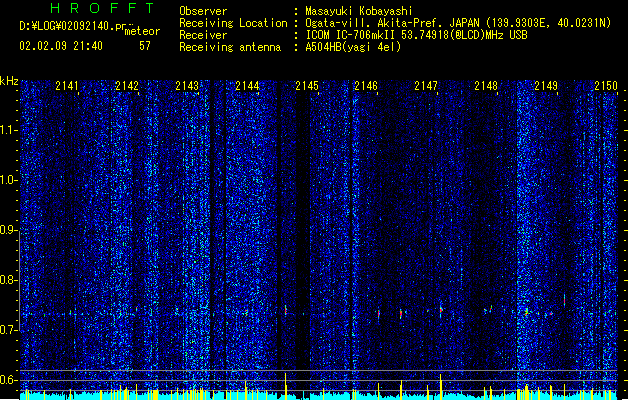This screenshot has height=400, width=629.
Task: Click the 1.1 frequency axis label
Action: click(9, 130)
